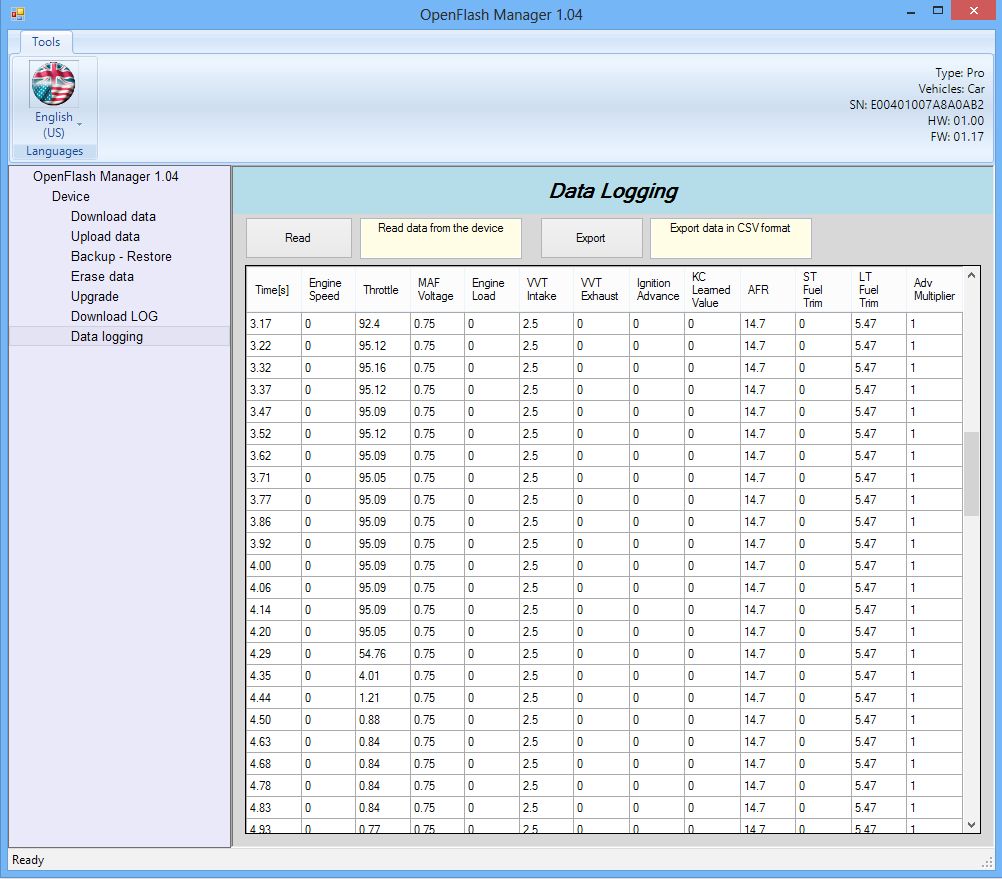This screenshot has width=1002, height=879.
Task: Click the application icon in the title bar
Action: 17,14
